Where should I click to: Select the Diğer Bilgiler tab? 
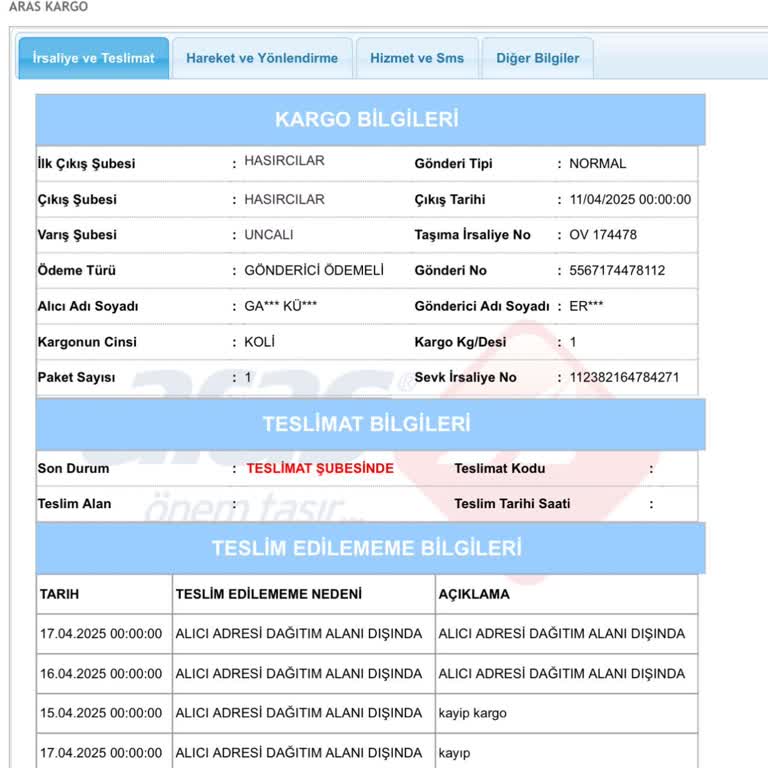click(x=537, y=58)
